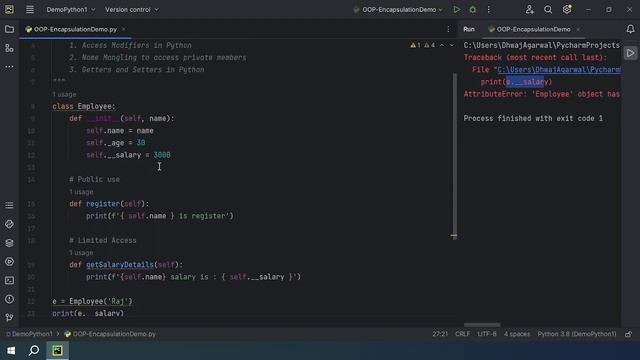Open IDE settings gear icon
Viewport: 640px width, 360px height.
[567, 9]
